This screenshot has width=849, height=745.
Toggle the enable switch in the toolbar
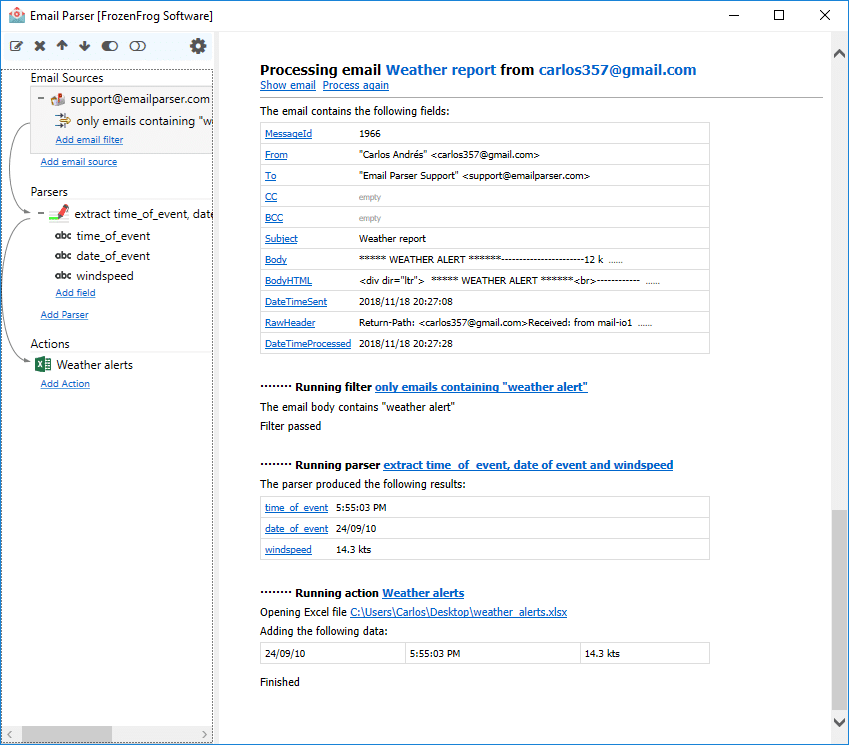(x=108, y=45)
